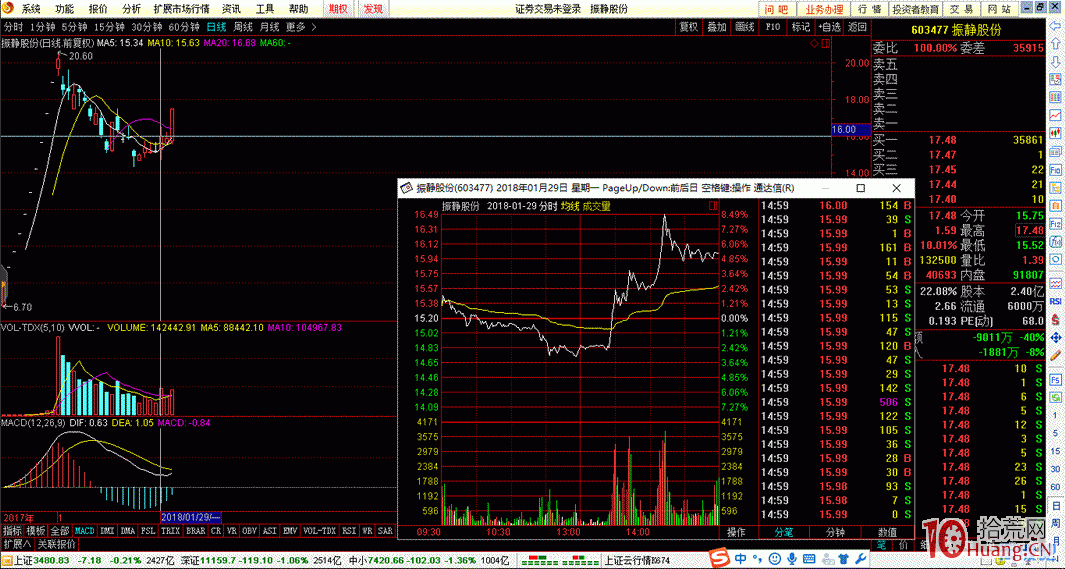Select the 数值 tab in the popup
1065x569 pixels.
(887, 532)
